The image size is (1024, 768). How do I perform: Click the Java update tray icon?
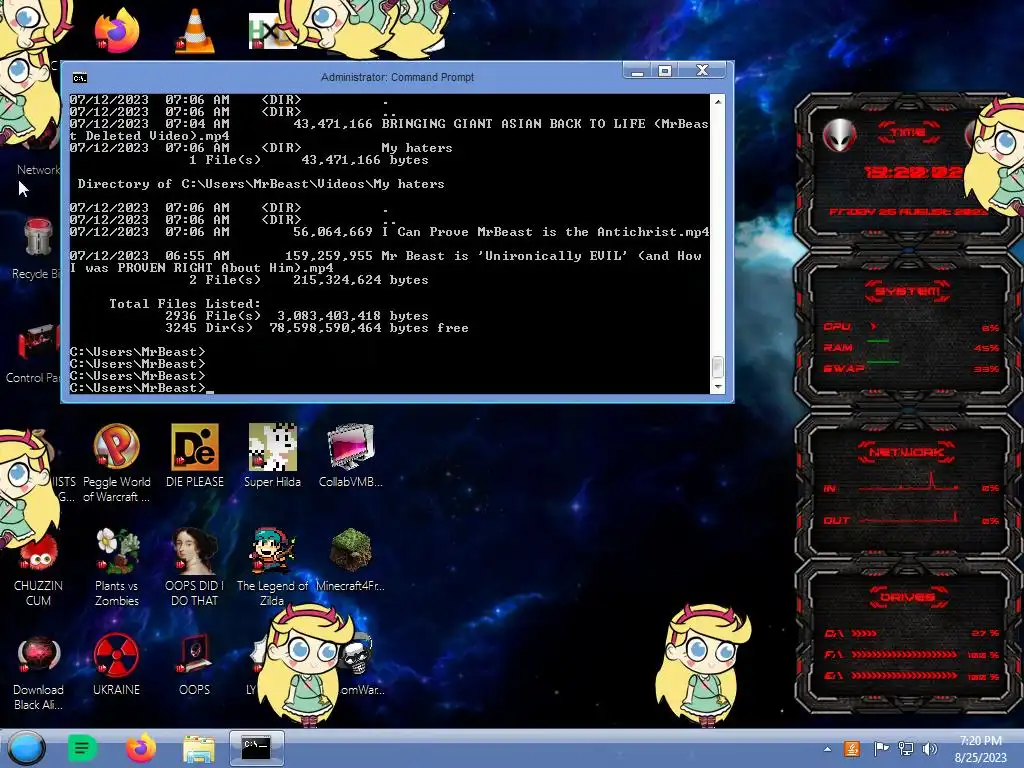[852, 749]
